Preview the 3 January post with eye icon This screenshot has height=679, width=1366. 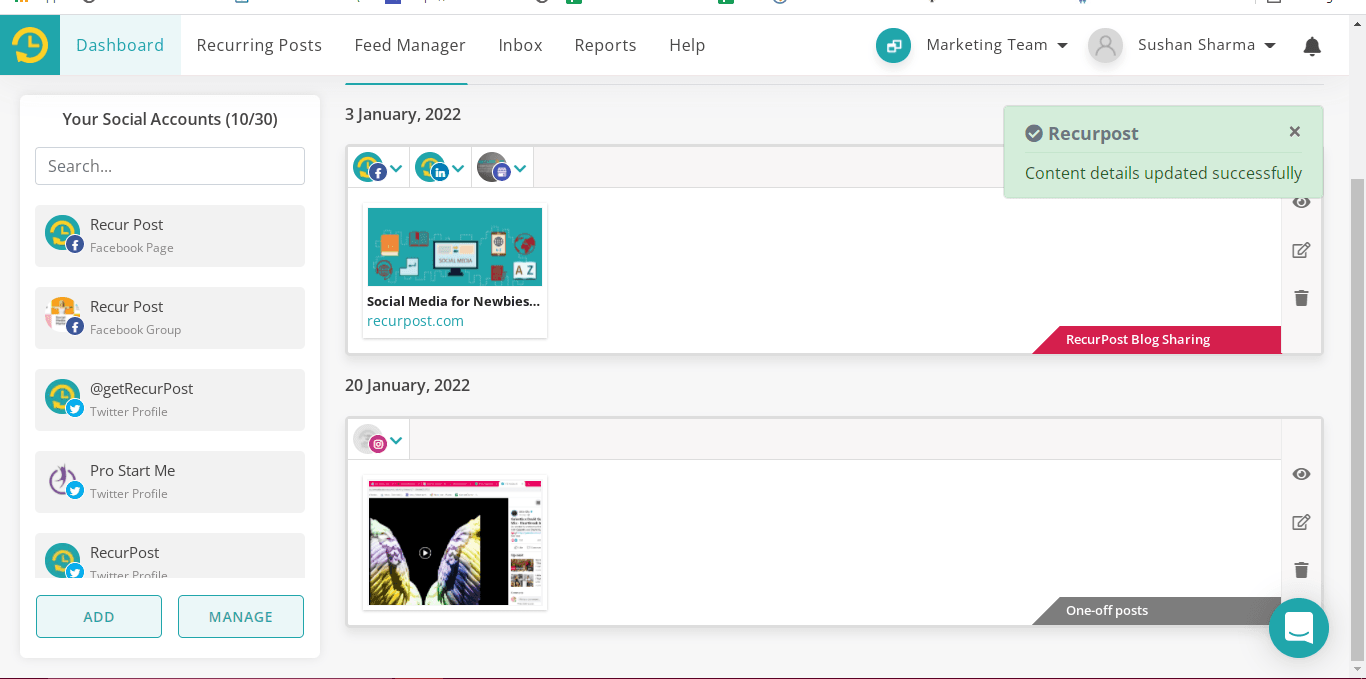point(1301,202)
